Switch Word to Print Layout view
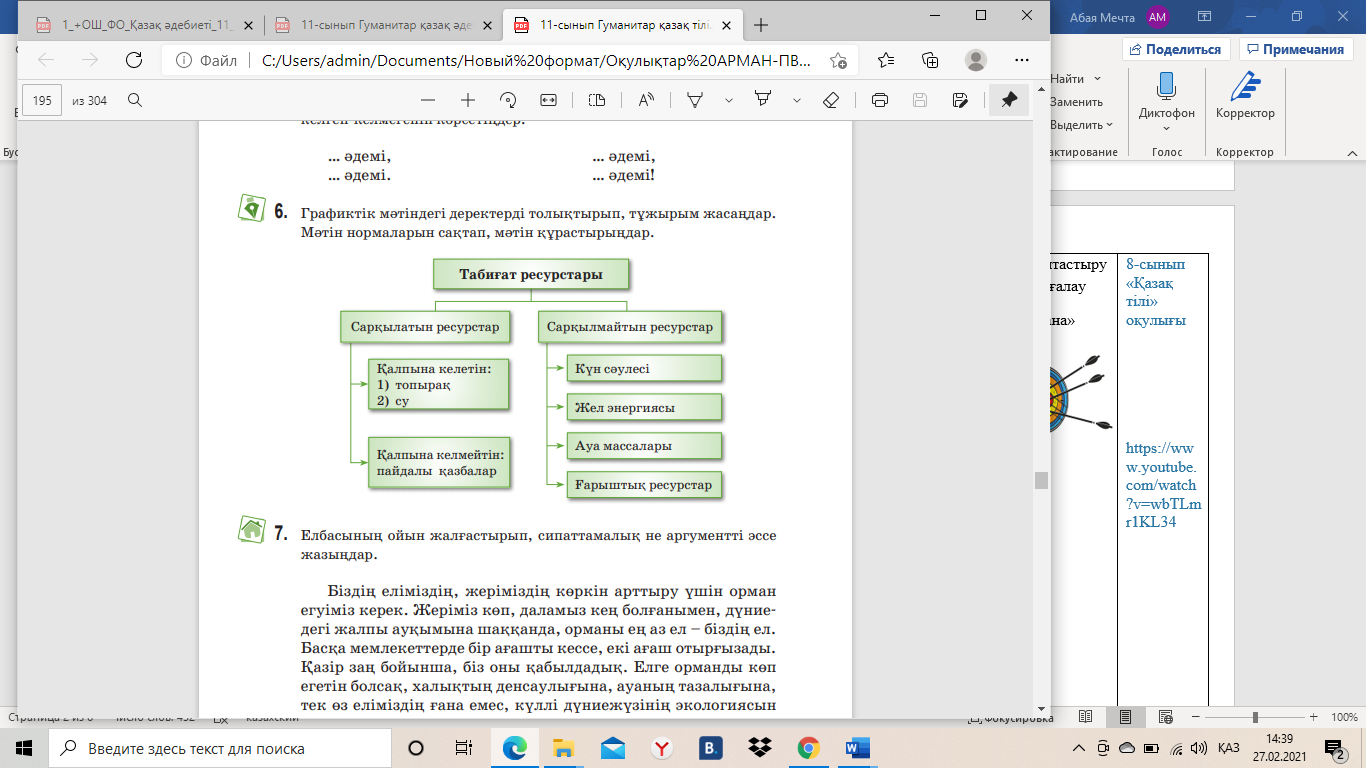 click(1126, 717)
